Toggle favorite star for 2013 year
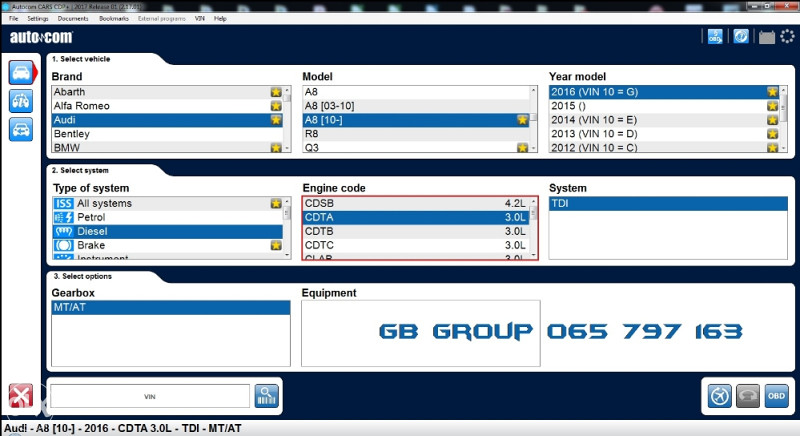 pyautogui.click(x=772, y=134)
